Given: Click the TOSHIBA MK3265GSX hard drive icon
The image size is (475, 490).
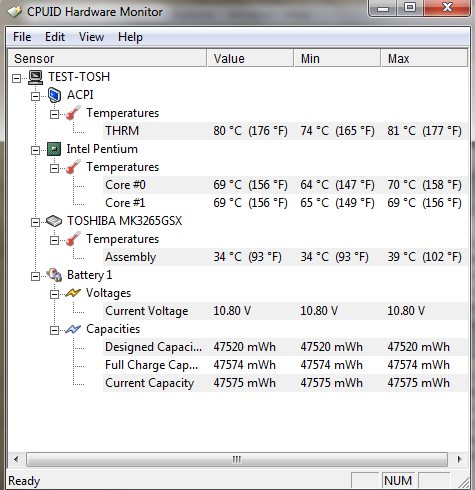Looking at the screenshot, I should (54, 221).
